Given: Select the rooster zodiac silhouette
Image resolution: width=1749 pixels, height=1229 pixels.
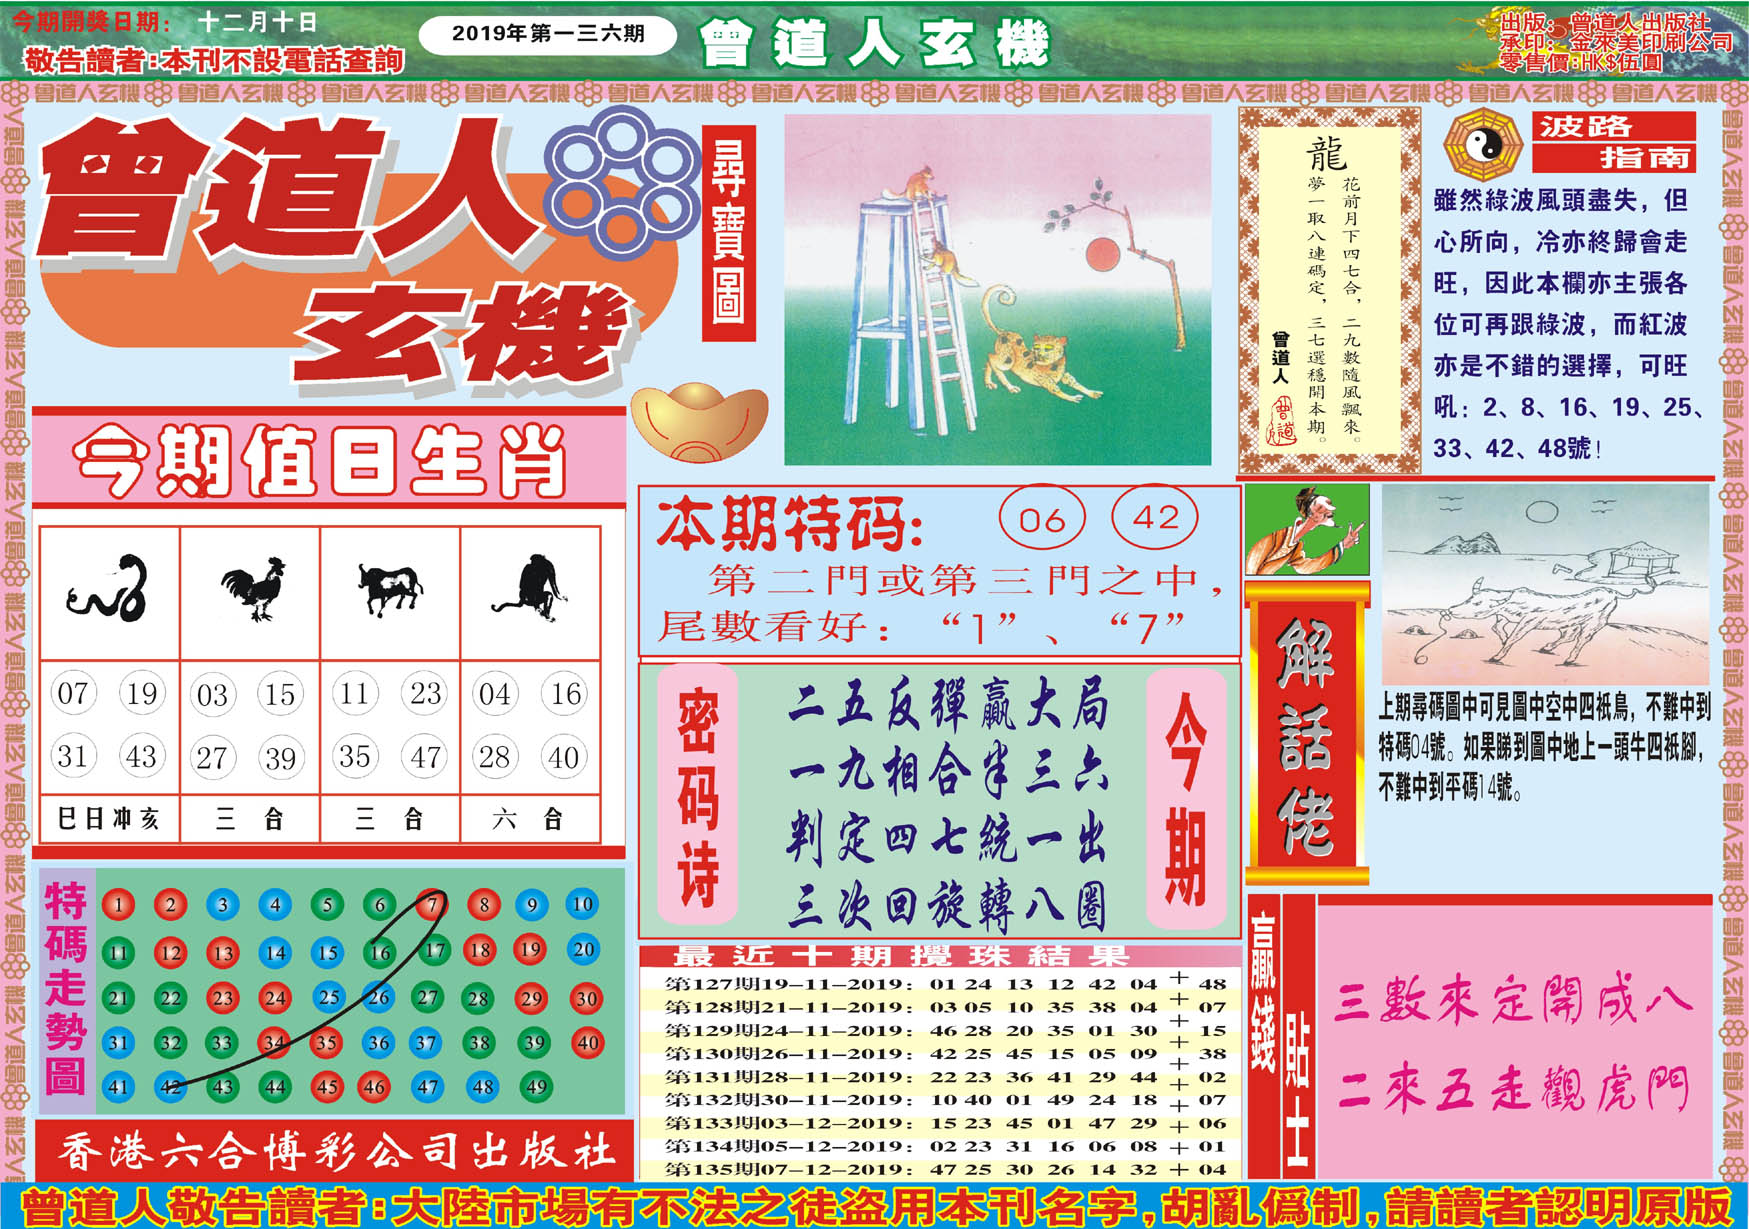Looking at the screenshot, I should pyautogui.click(x=252, y=590).
